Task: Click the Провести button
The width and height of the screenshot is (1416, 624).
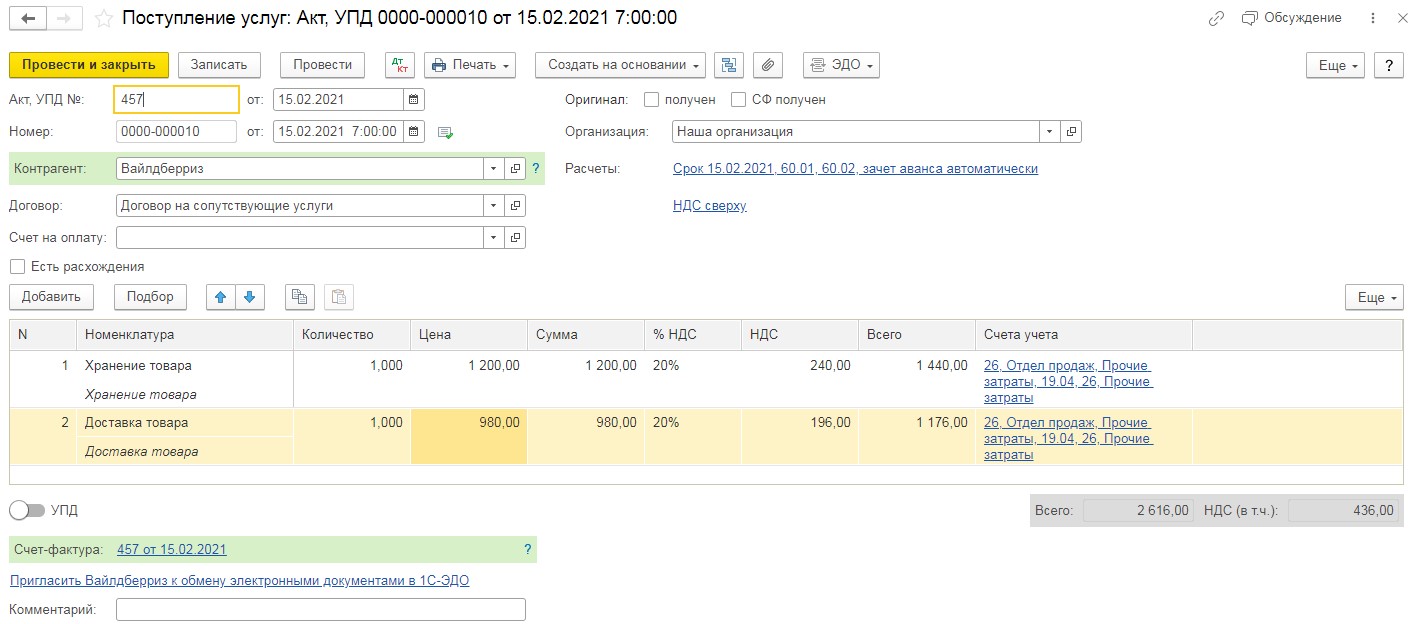Action: (x=322, y=65)
